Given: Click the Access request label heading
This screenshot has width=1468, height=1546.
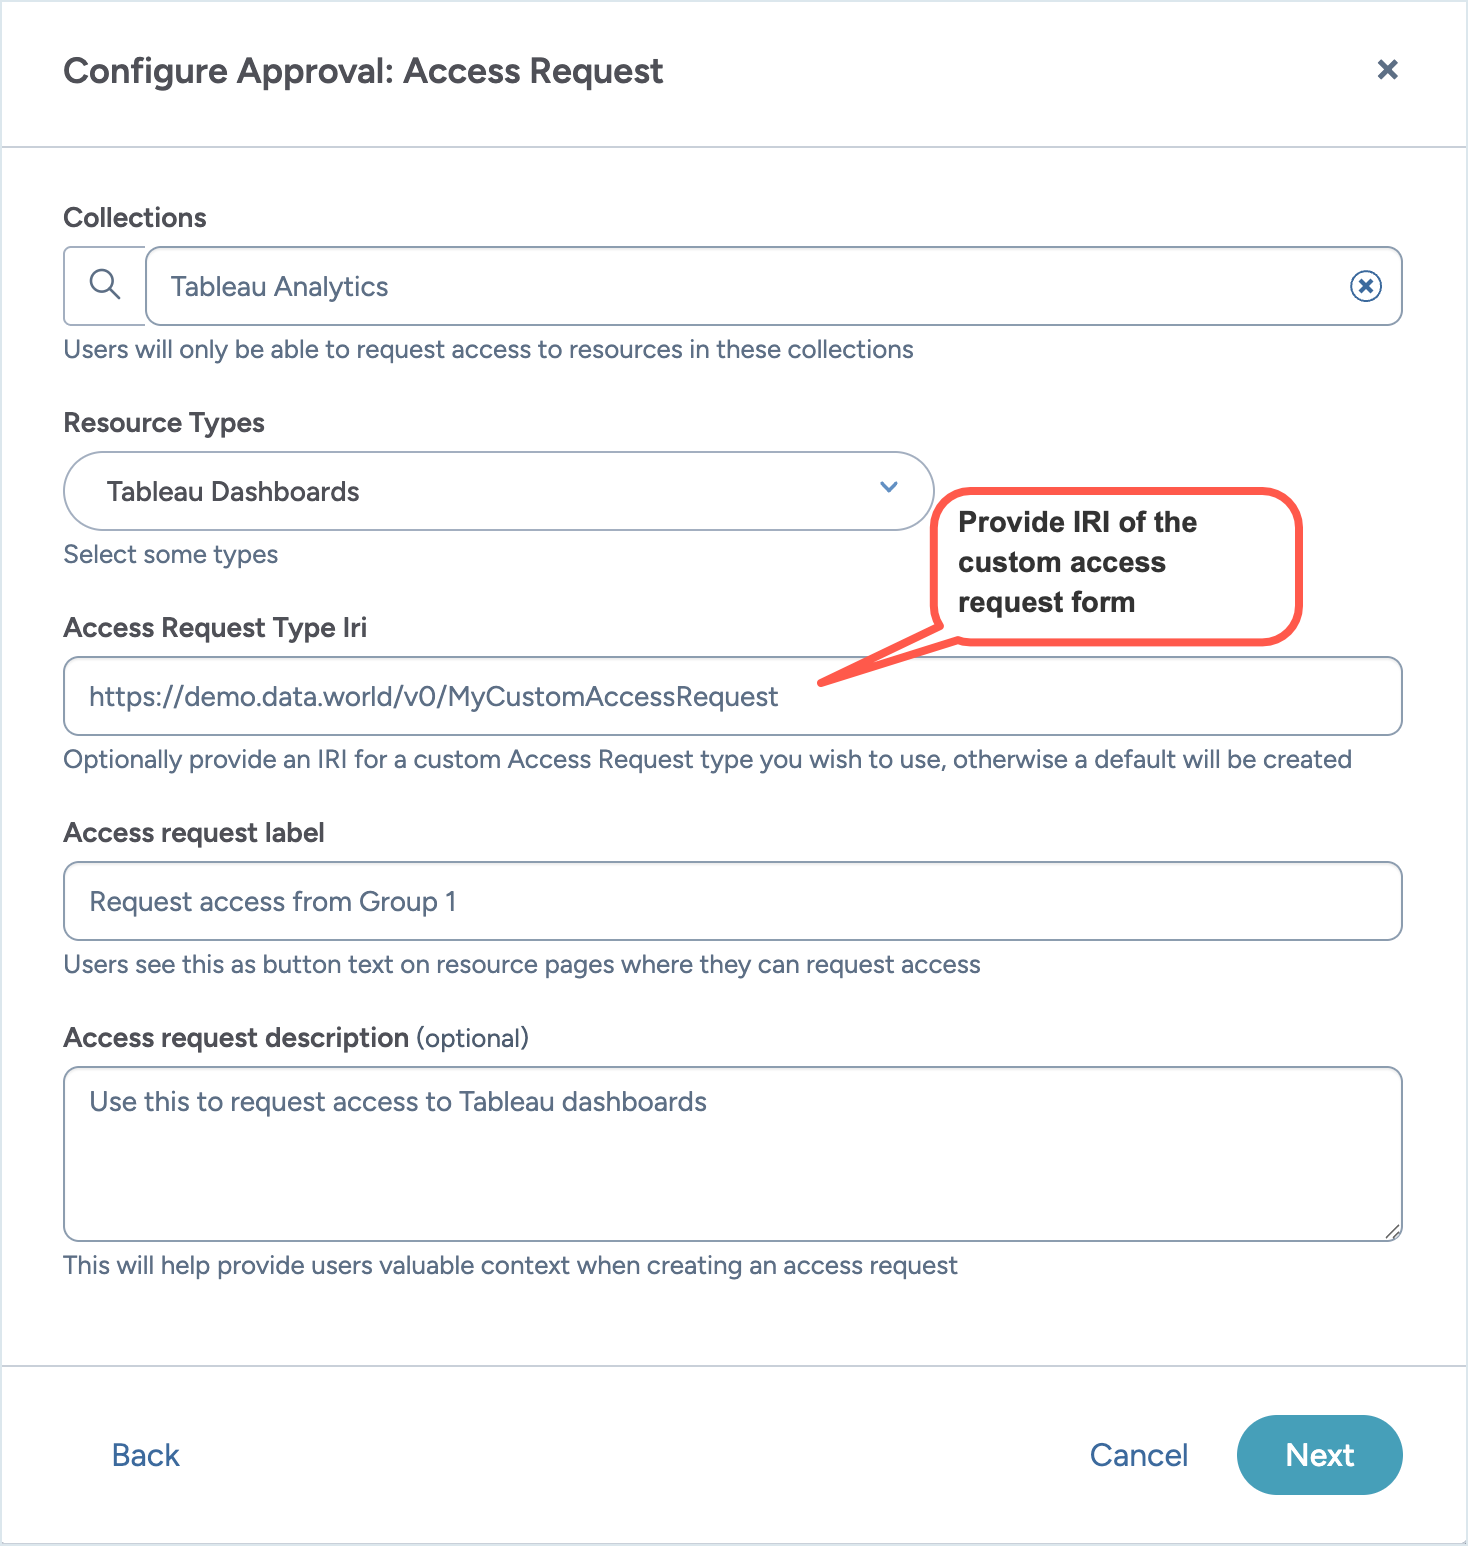Looking at the screenshot, I should coord(193,832).
